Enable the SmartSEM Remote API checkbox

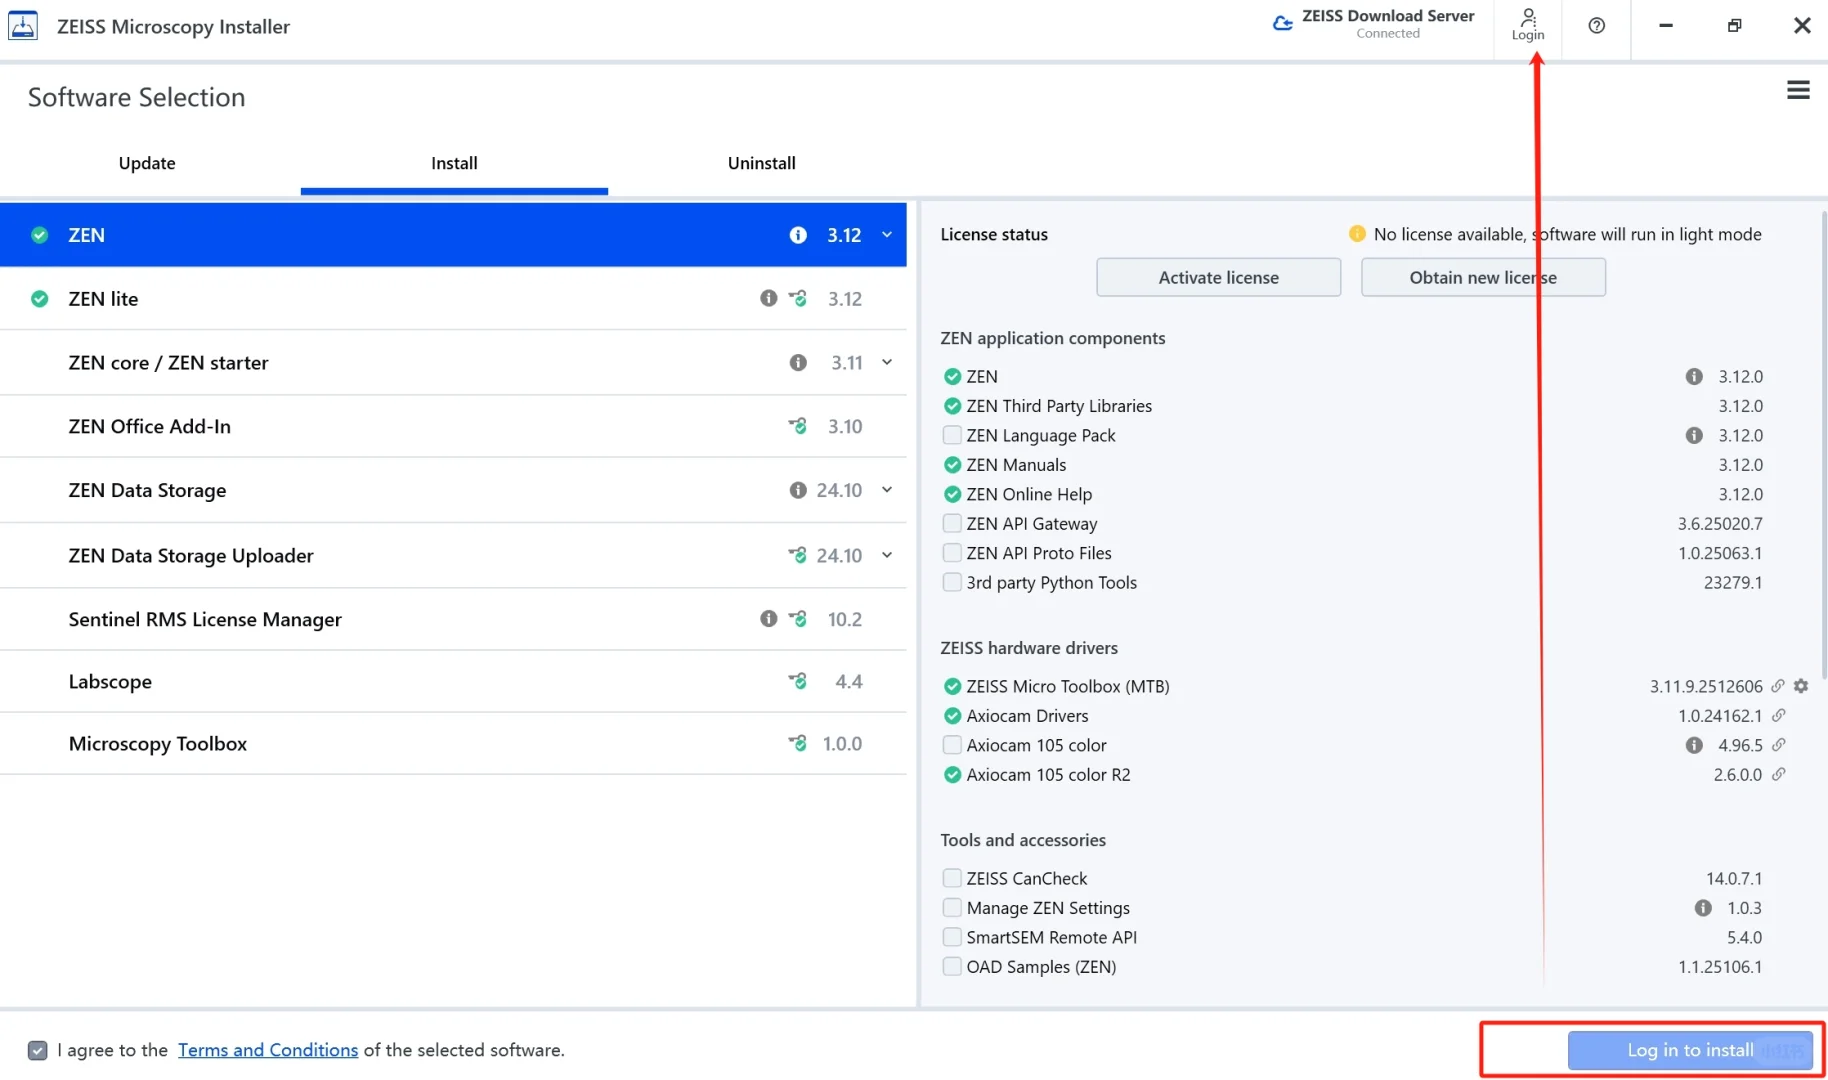952,937
